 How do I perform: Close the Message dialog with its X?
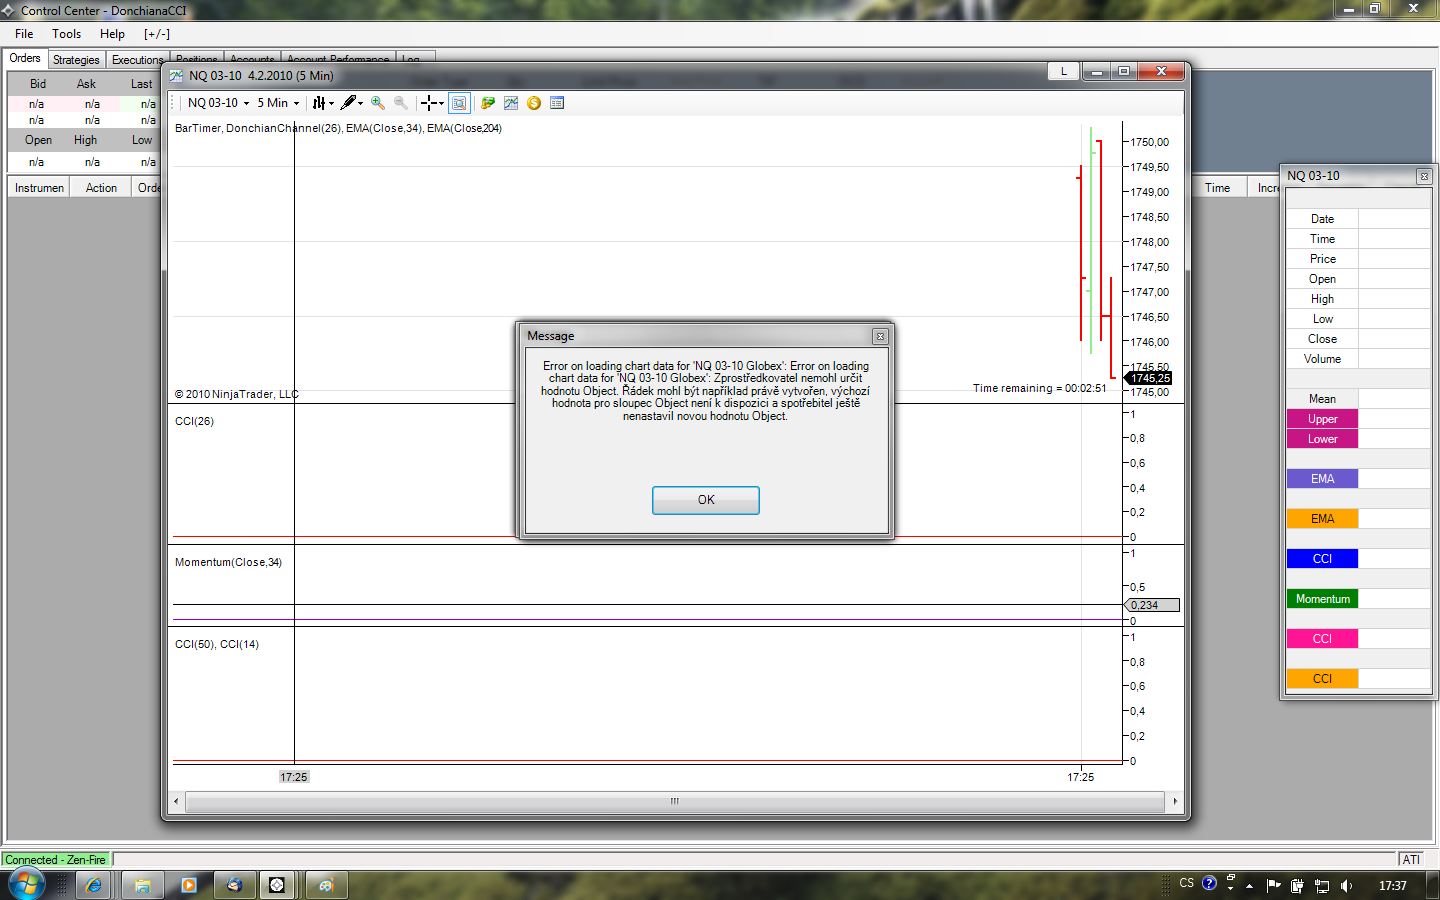[880, 337]
